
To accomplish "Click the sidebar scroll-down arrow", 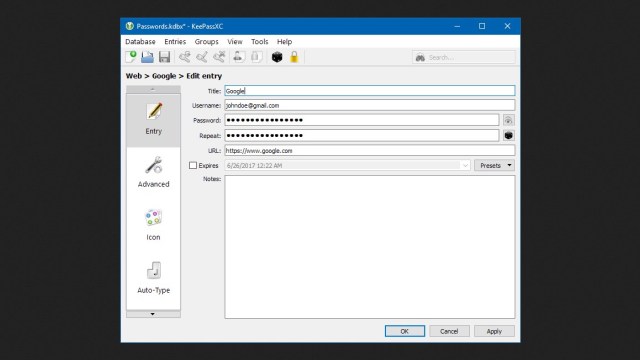I will coord(153,314).
